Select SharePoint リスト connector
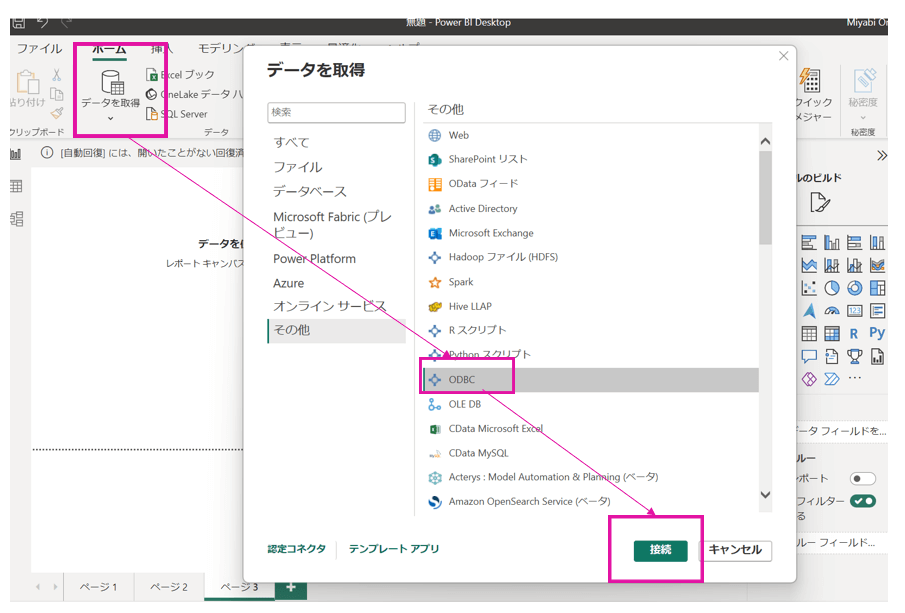 tap(591, 159)
